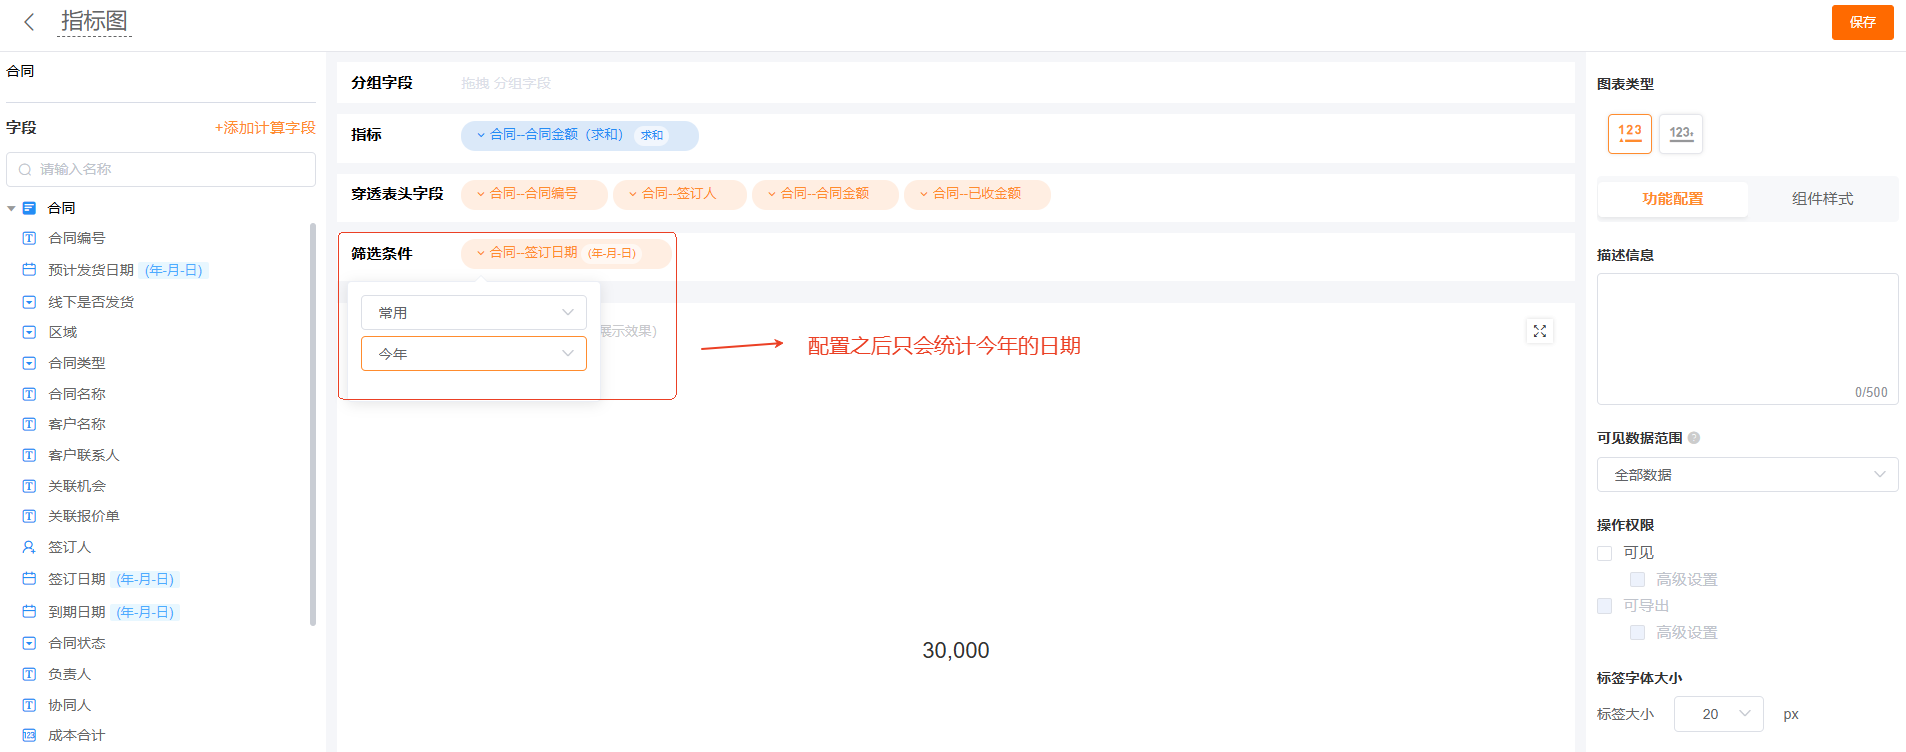The width and height of the screenshot is (1906, 752).
Task: Click the orange 保存 button
Action: tap(1861, 22)
